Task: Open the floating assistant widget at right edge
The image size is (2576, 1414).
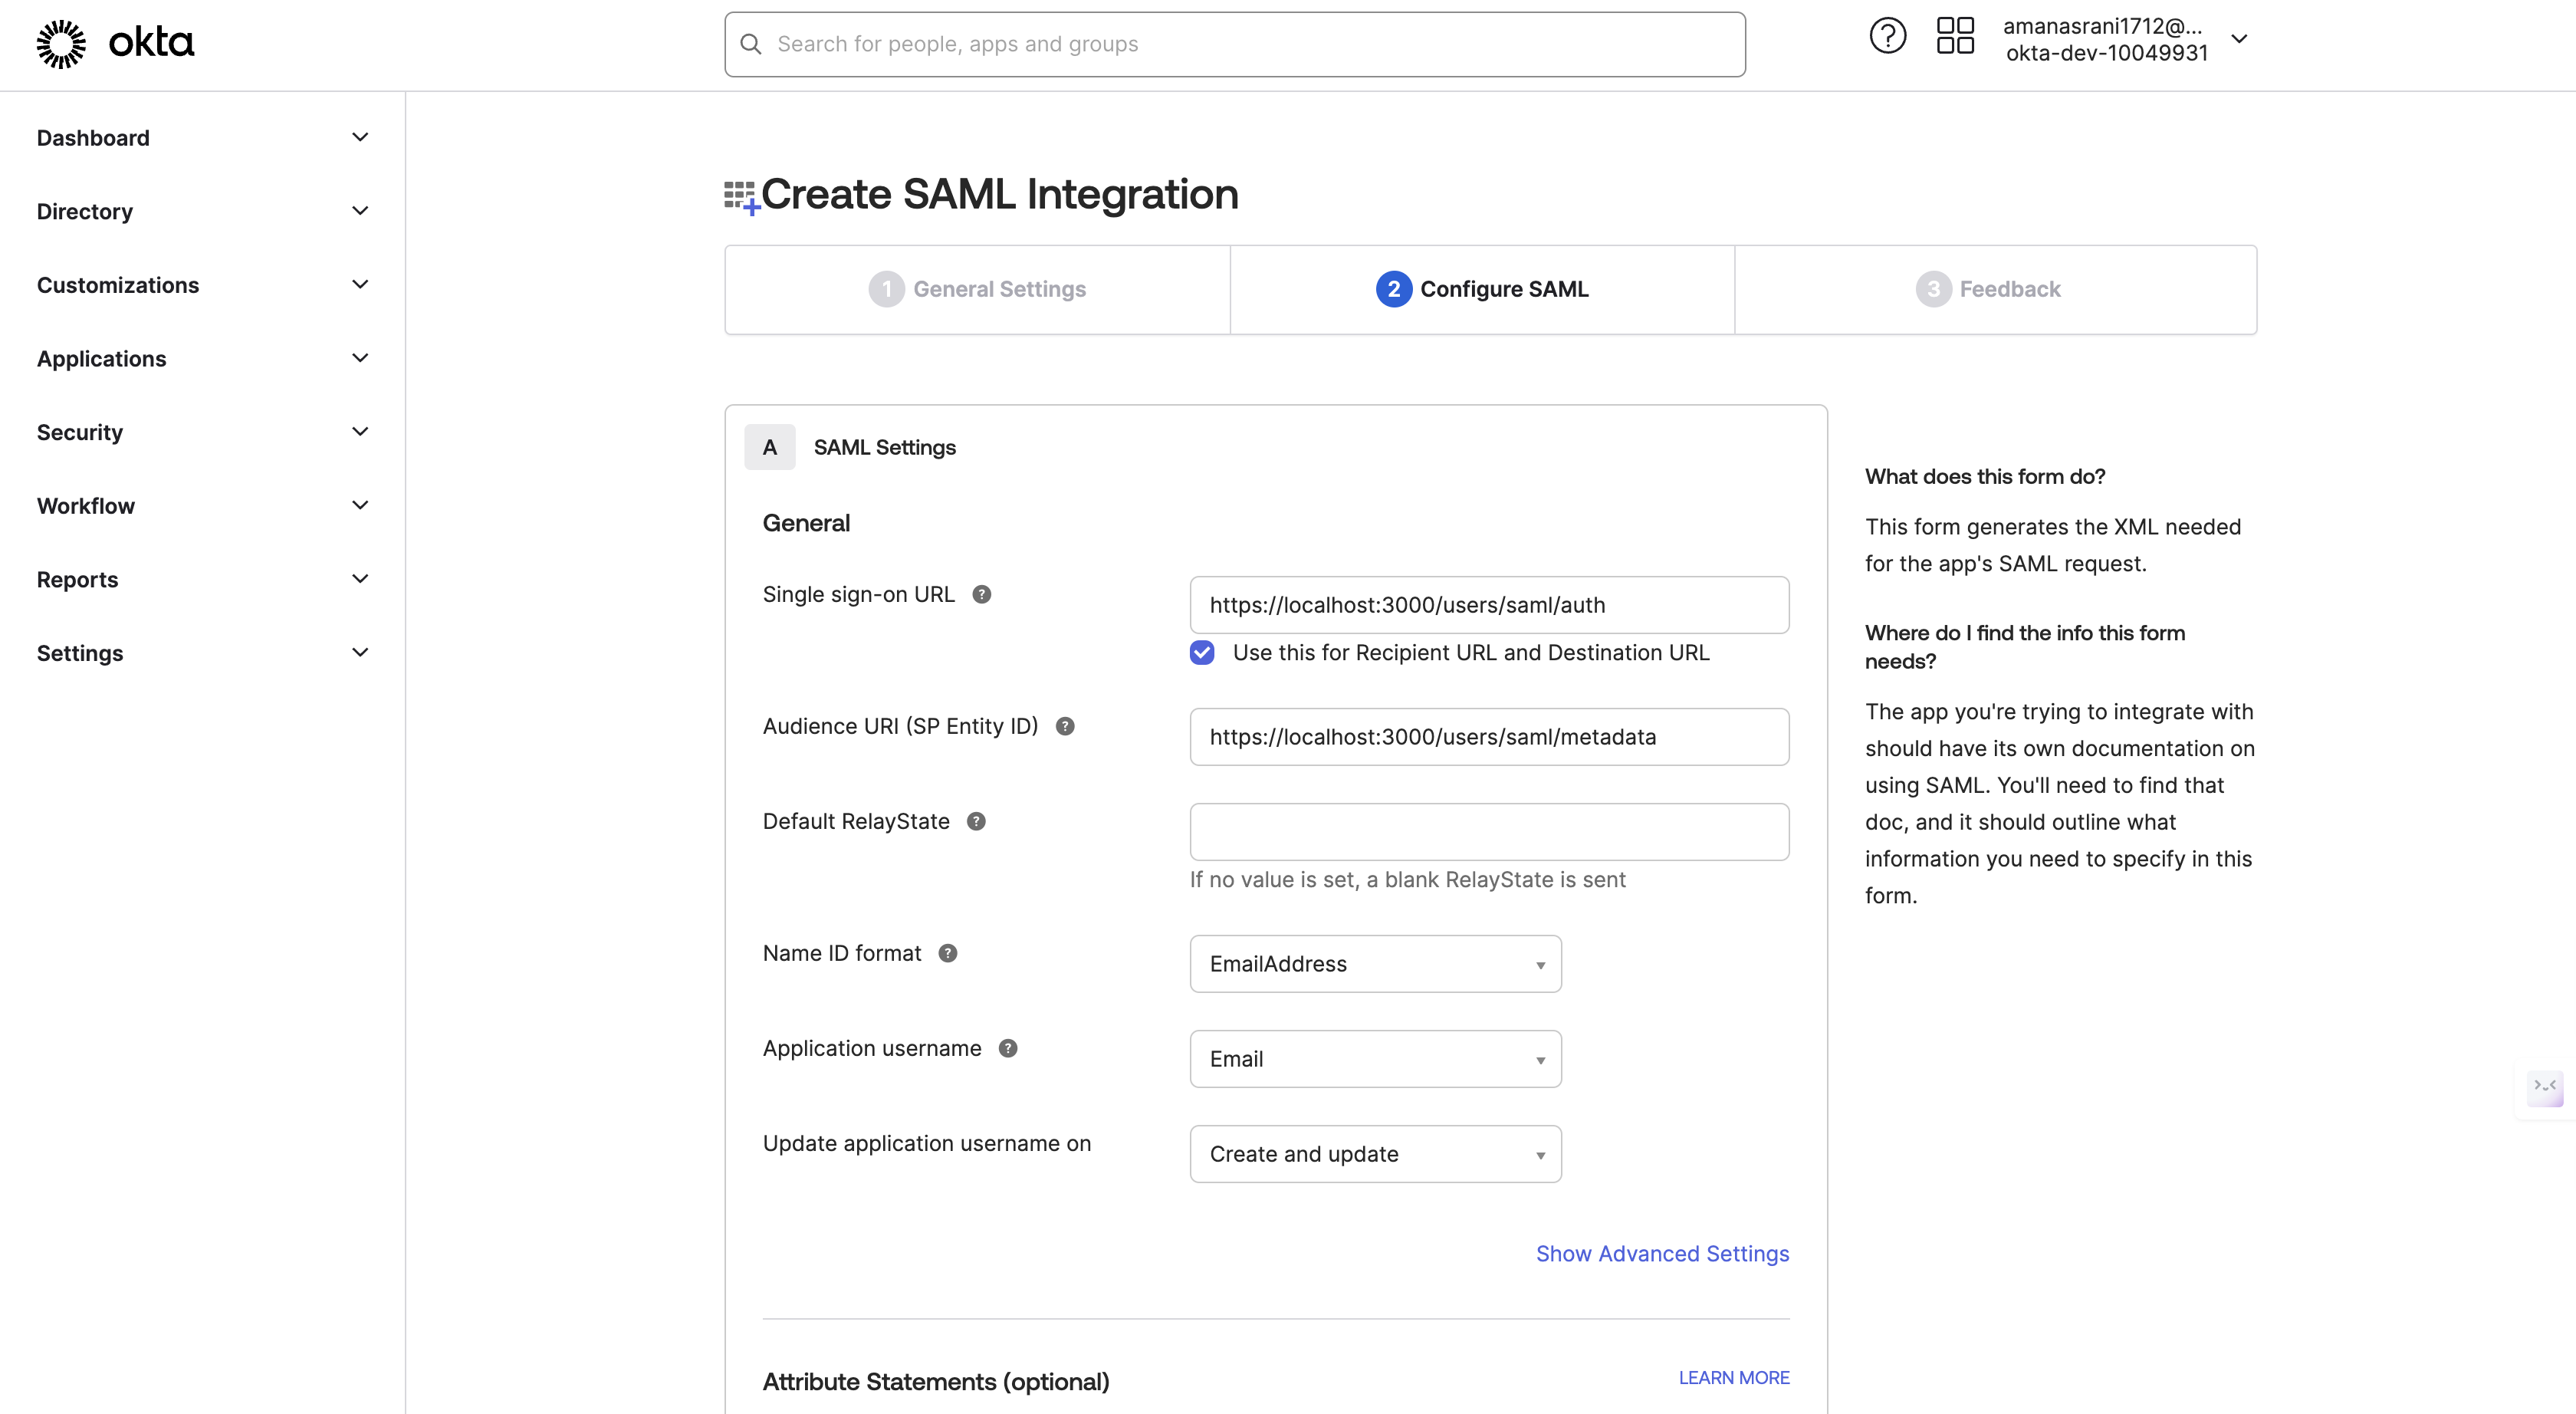Action: pos(2545,1087)
